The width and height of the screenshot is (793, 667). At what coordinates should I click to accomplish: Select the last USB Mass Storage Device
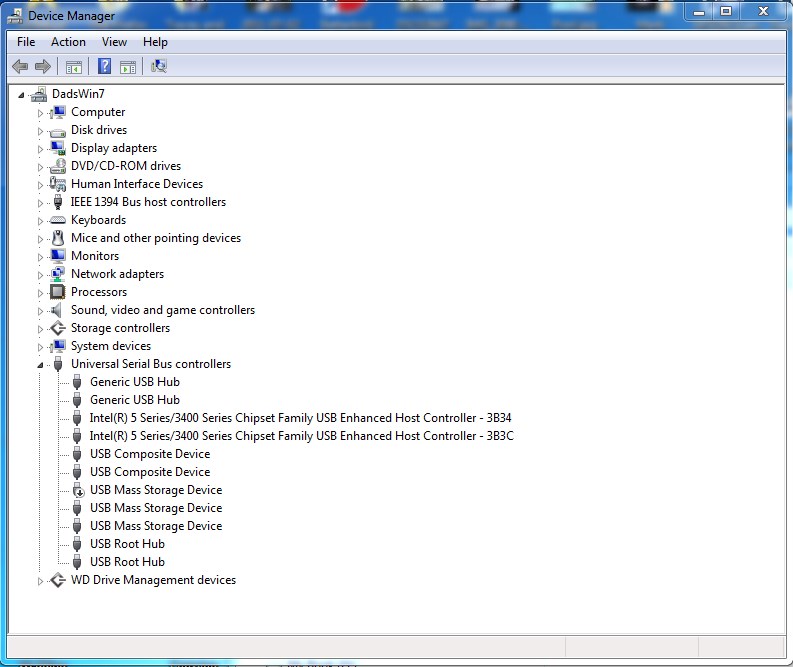pyautogui.click(x=156, y=526)
